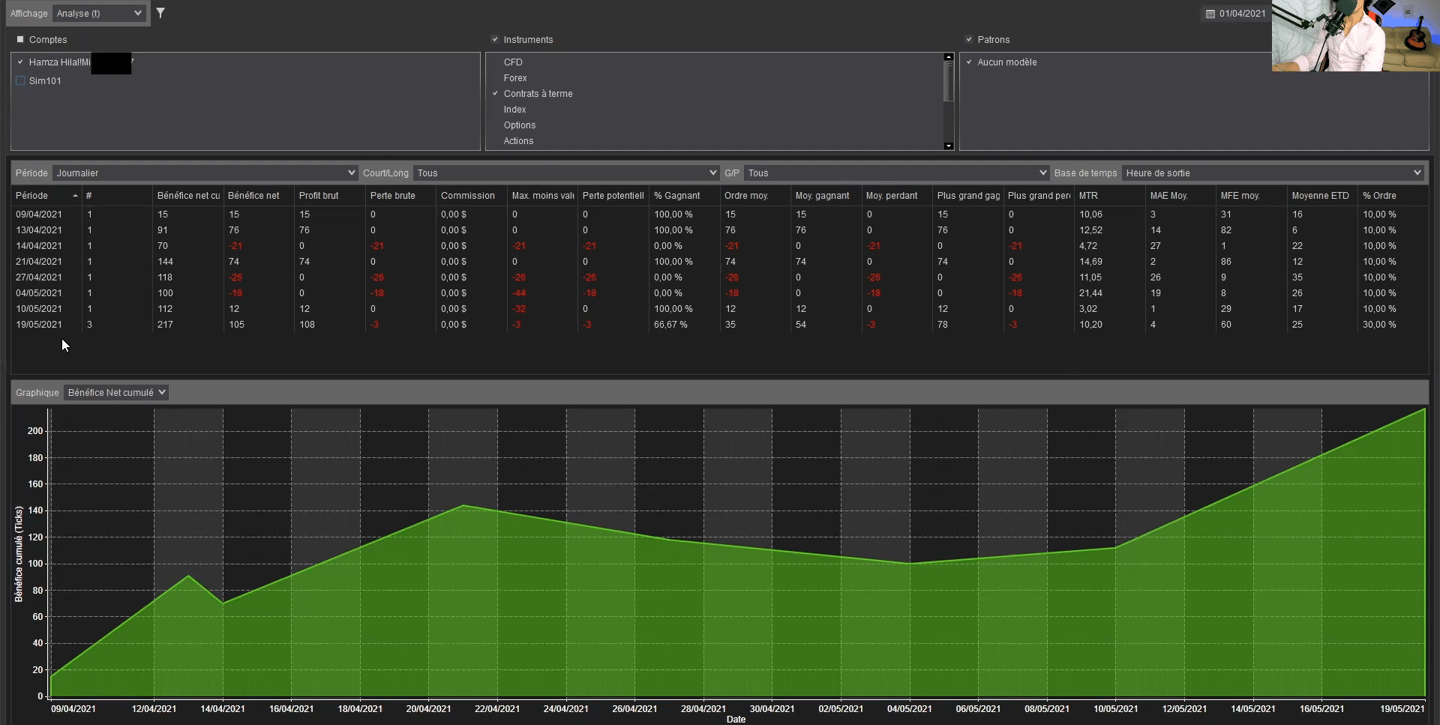Screen dimensions: 1440x725
Task: Click the MTR column header
Action: 1088,196
